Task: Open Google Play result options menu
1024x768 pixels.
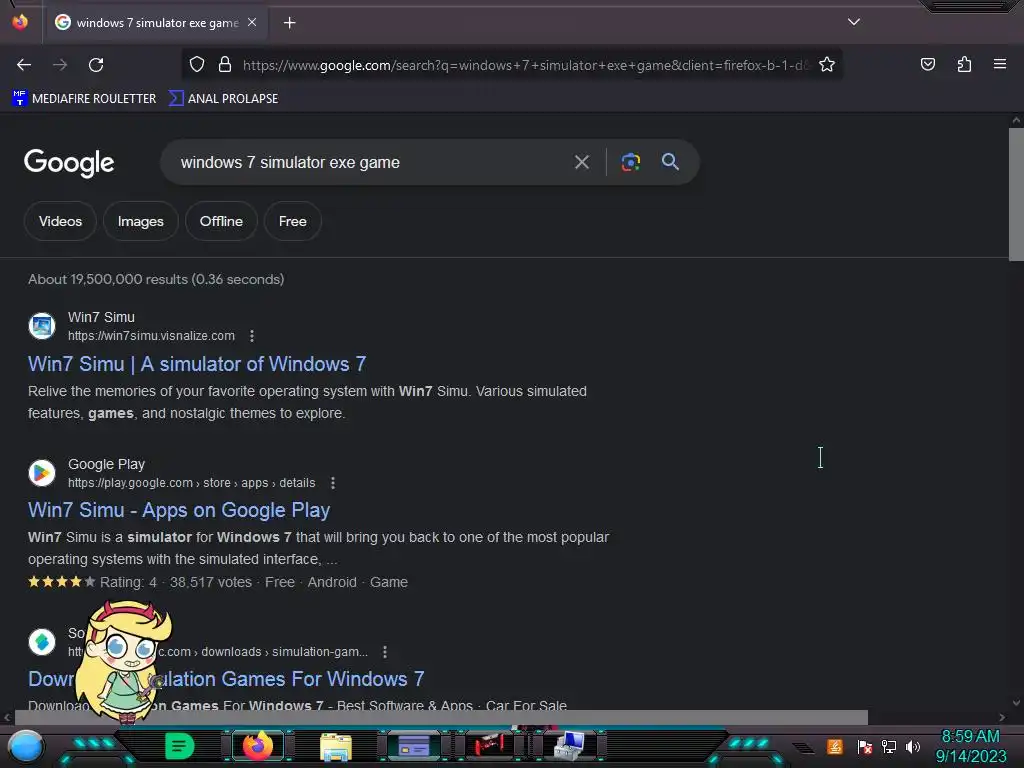Action: click(x=333, y=483)
